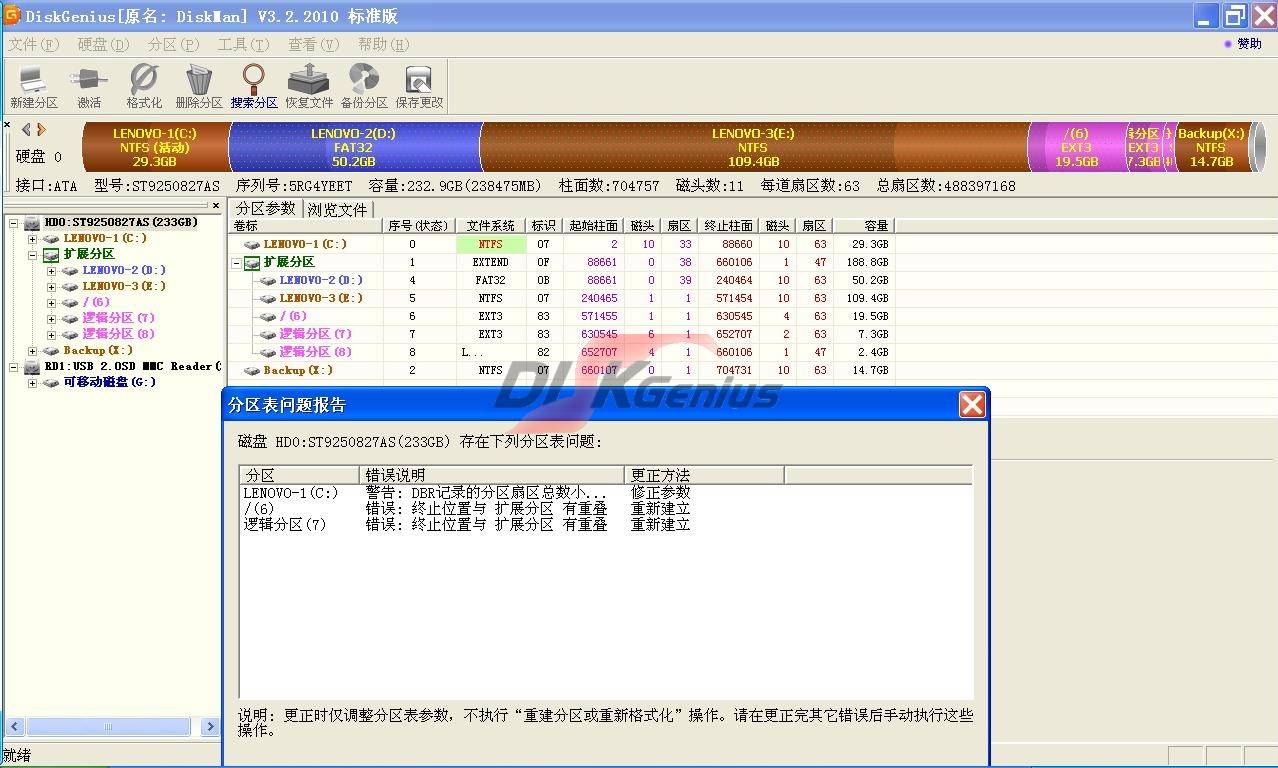Image resolution: width=1278 pixels, height=768 pixels.
Task: Collapse 扩展分区 row in the partition table
Action: click(x=237, y=263)
